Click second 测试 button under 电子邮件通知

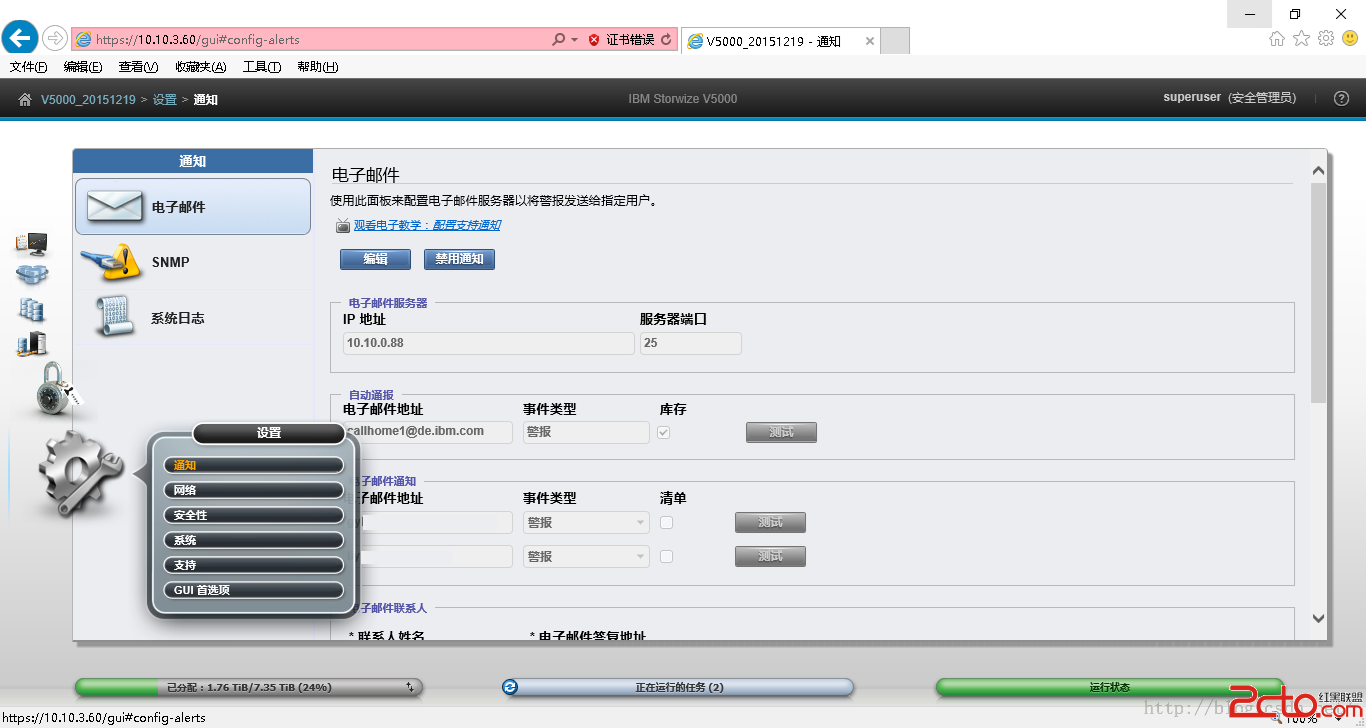770,556
